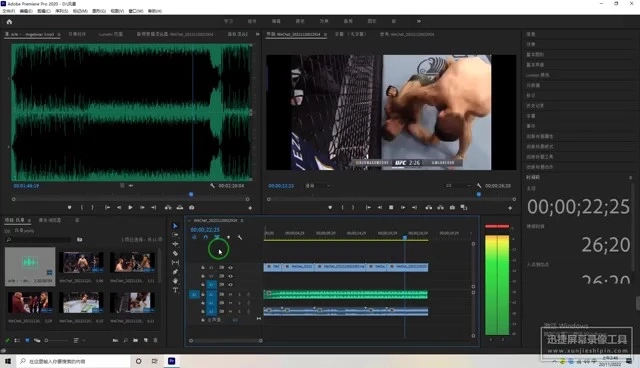Image resolution: width=640 pixels, height=368 pixels.
Task: Open Project panel tabs overflow menu
Action: pyautogui.click(x=77, y=220)
